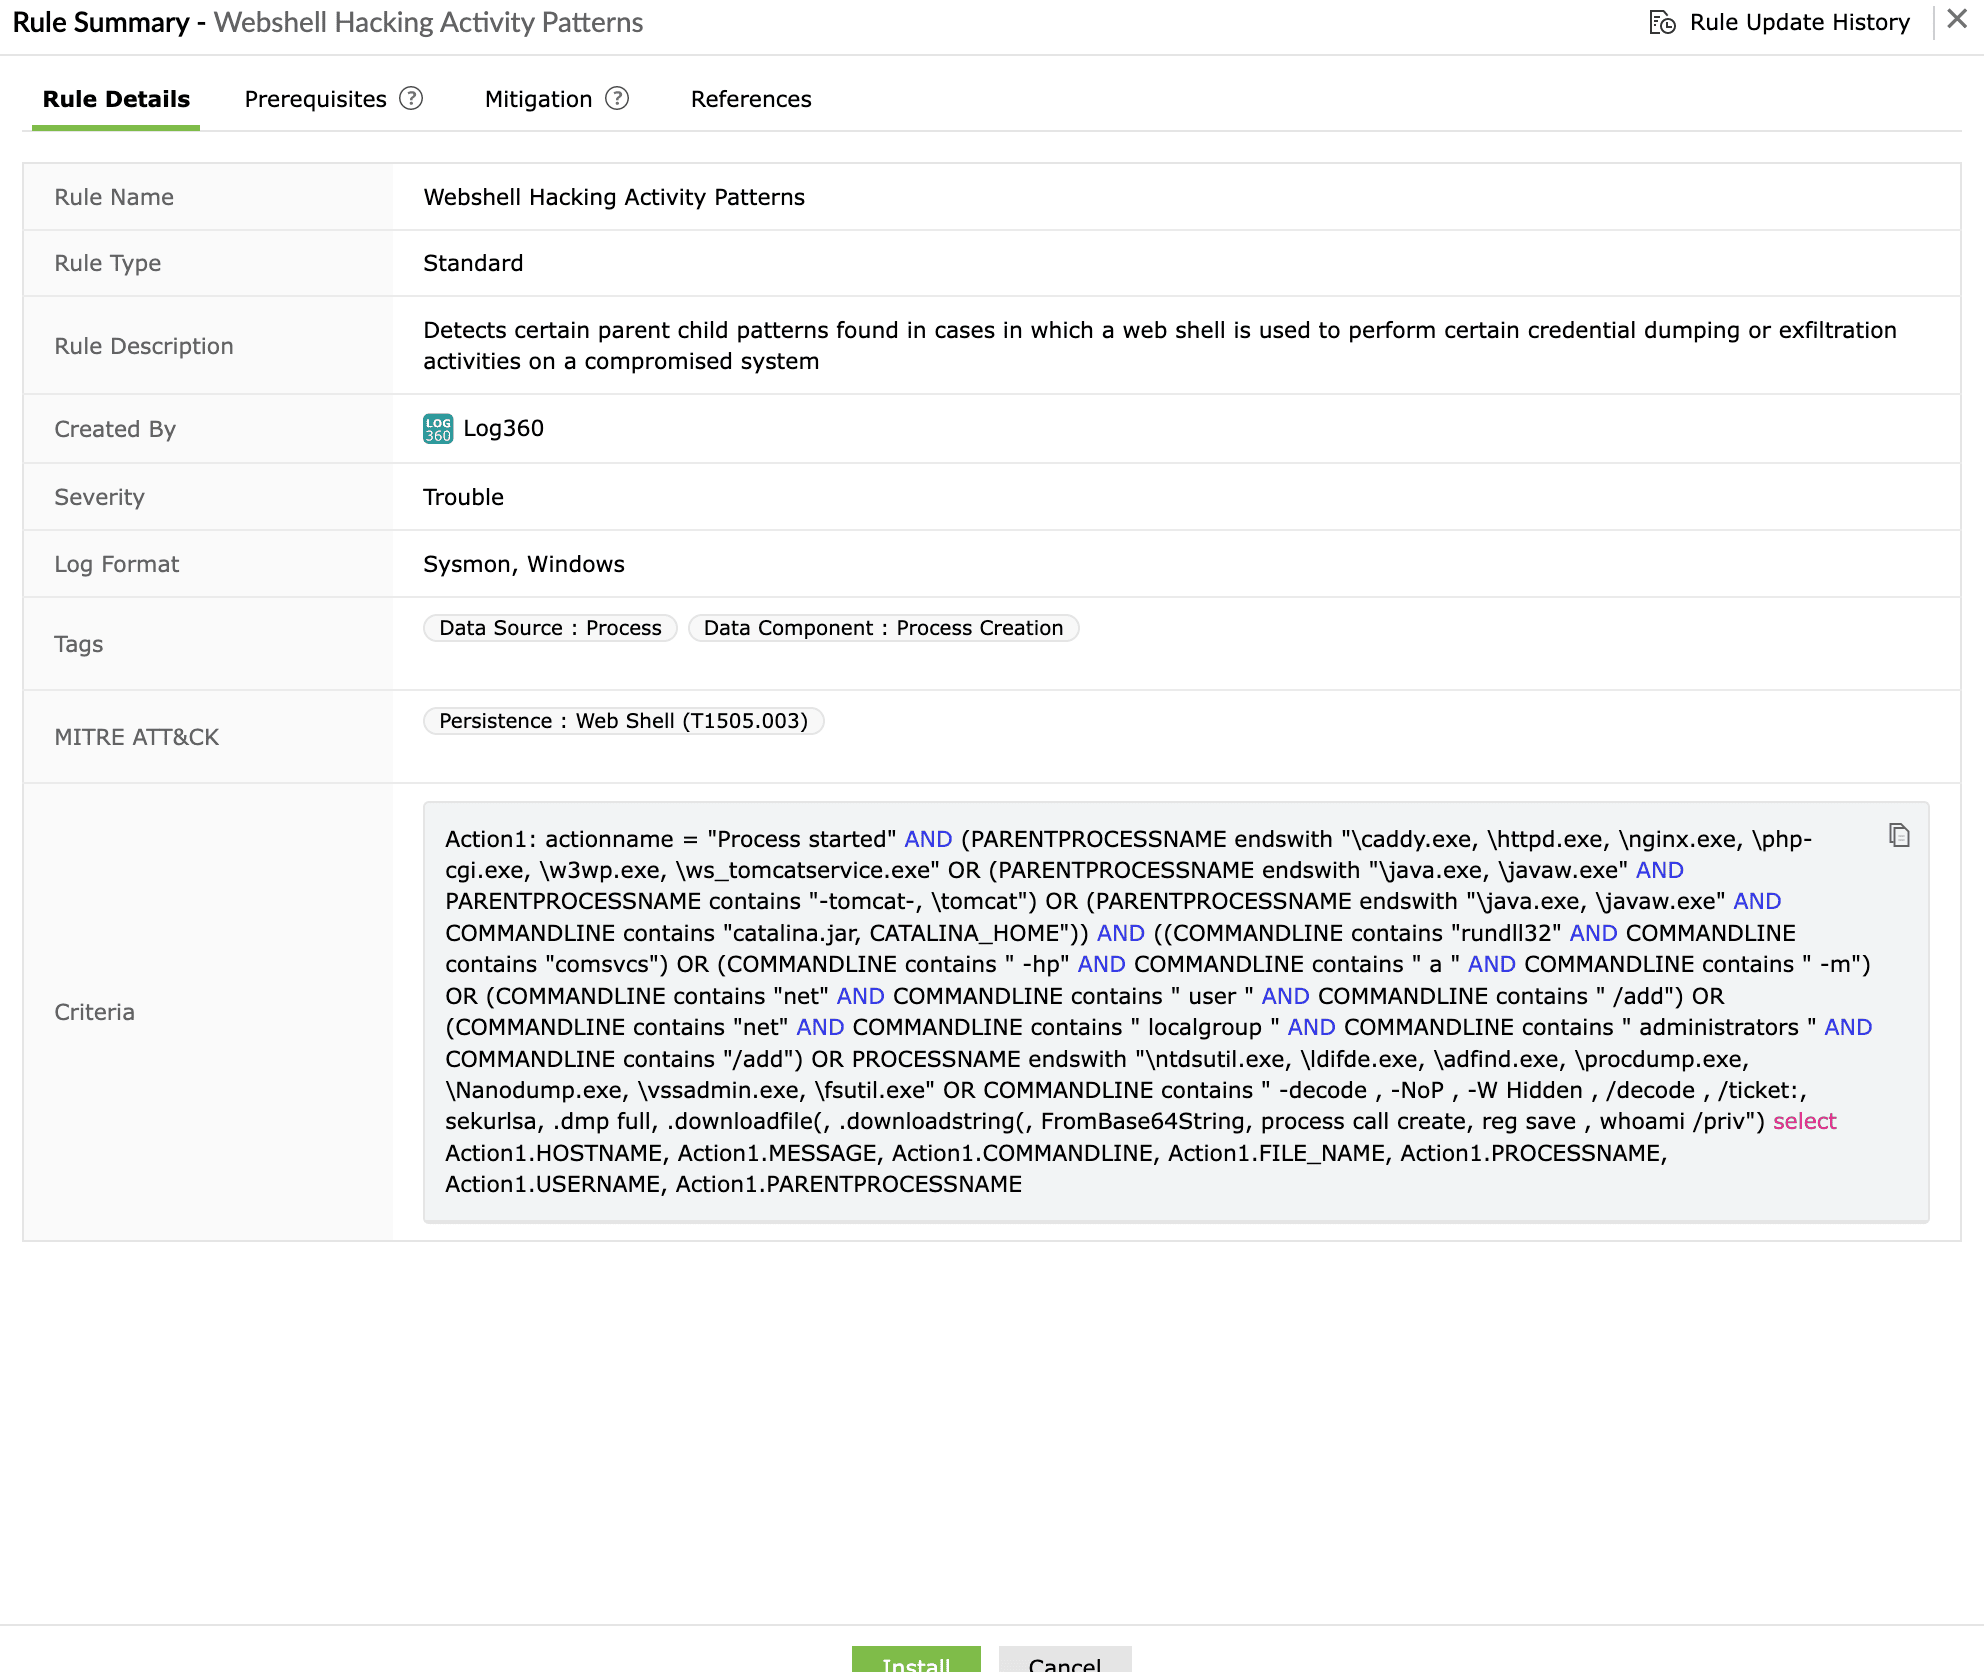The width and height of the screenshot is (1984, 1672).
Task: Cancel the rule installation
Action: [1064, 1660]
